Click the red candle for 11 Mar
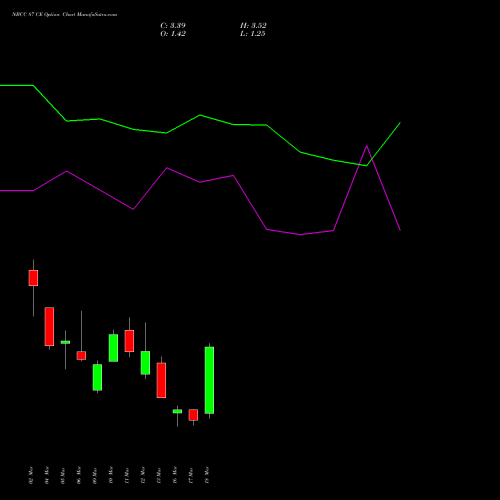Image resolution: width=500 pixels, height=500 pixels. tap(129, 341)
